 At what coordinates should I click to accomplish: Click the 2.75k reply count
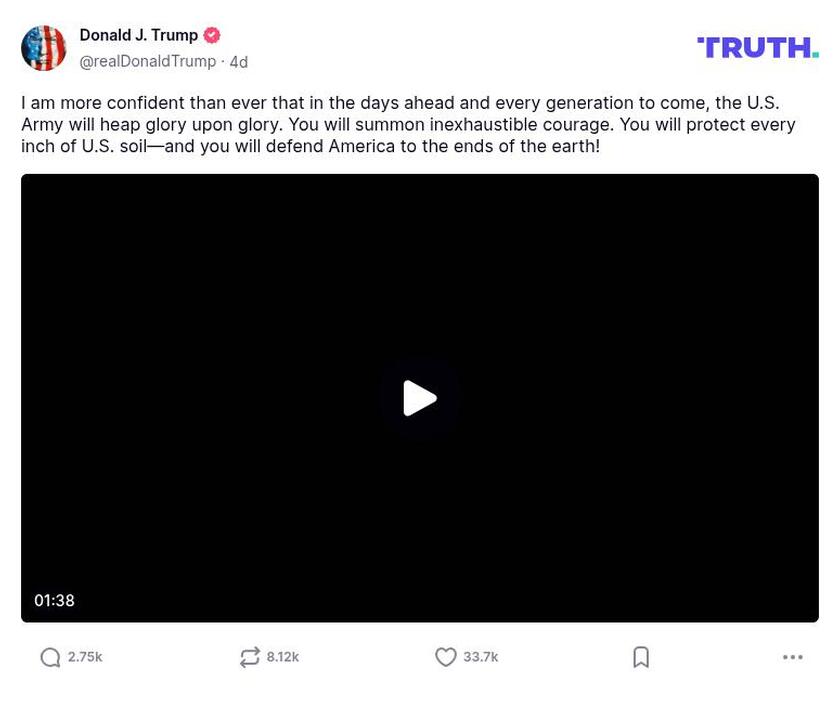point(85,657)
